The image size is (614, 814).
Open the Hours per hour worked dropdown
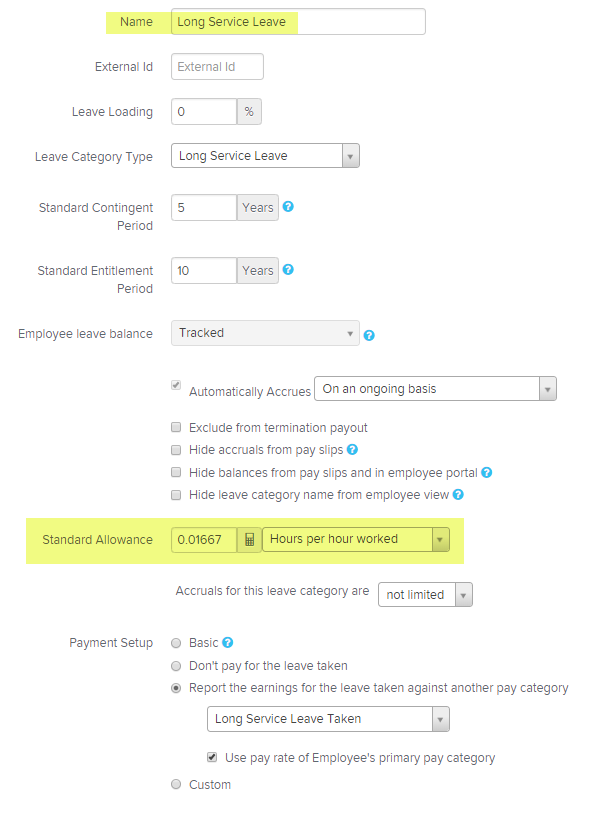coord(356,539)
